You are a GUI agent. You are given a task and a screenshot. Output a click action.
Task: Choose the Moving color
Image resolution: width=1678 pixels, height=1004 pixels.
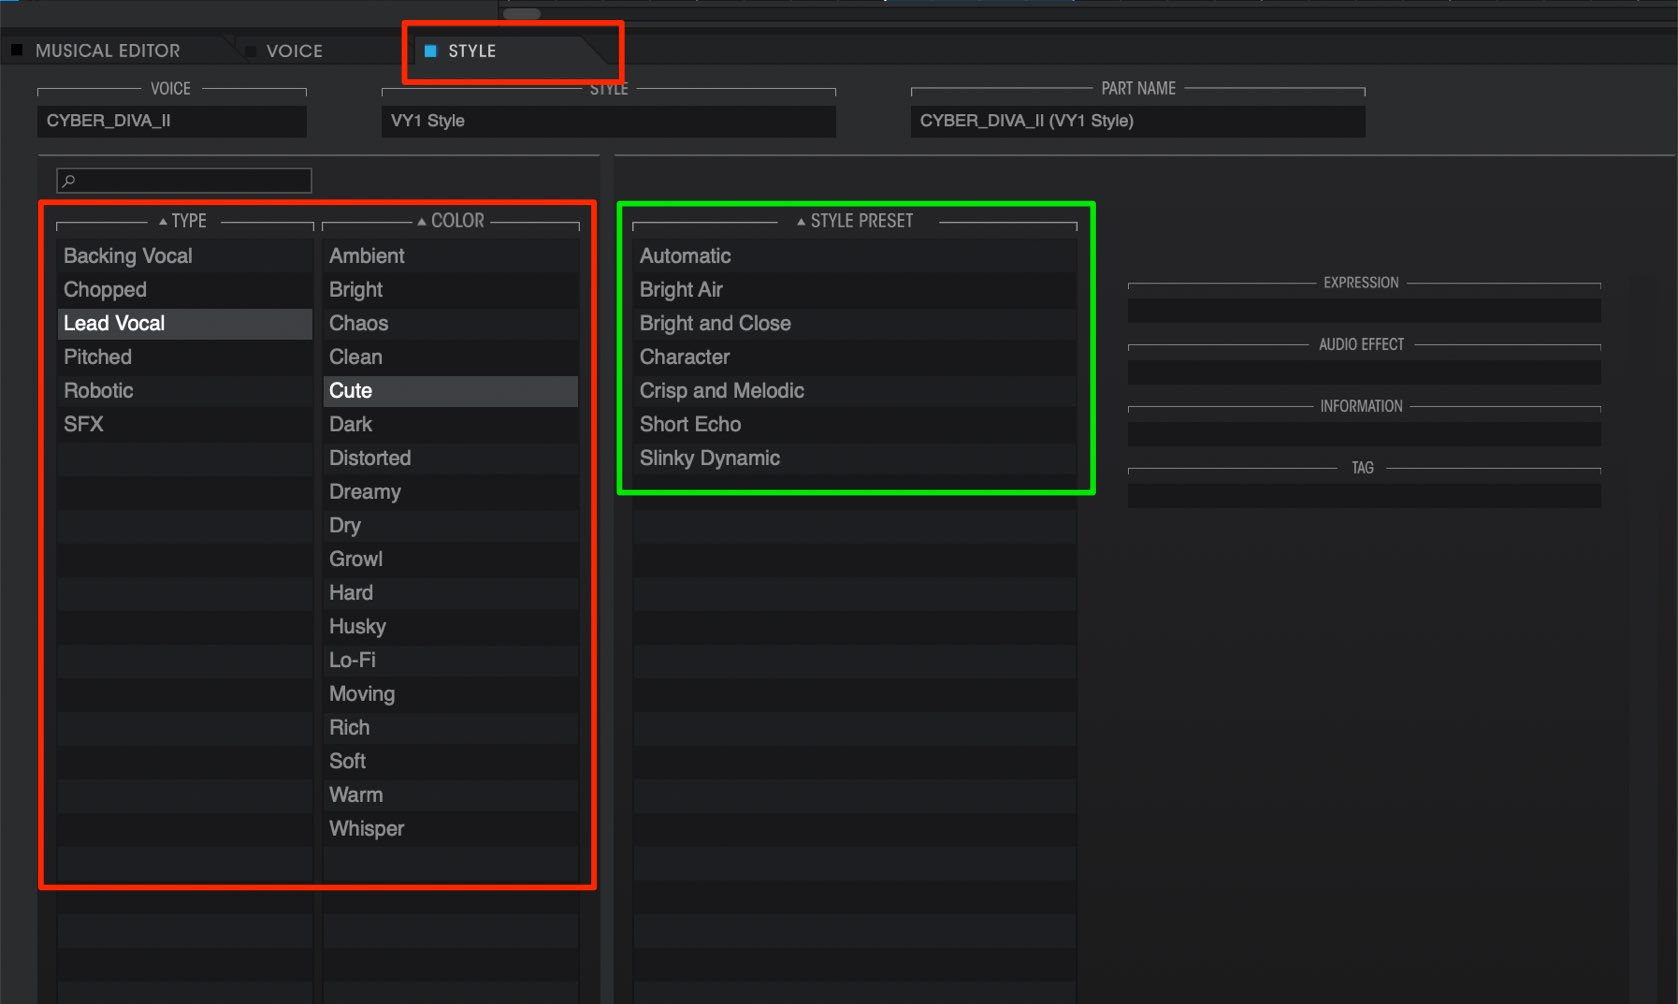pyautogui.click(x=451, y=694)
